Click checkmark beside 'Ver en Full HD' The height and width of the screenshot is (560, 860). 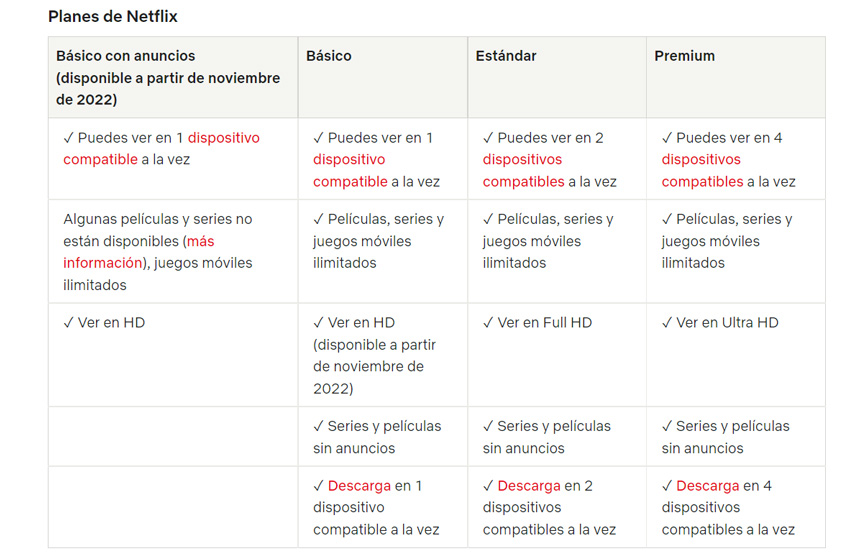click(x=488, y=323)
